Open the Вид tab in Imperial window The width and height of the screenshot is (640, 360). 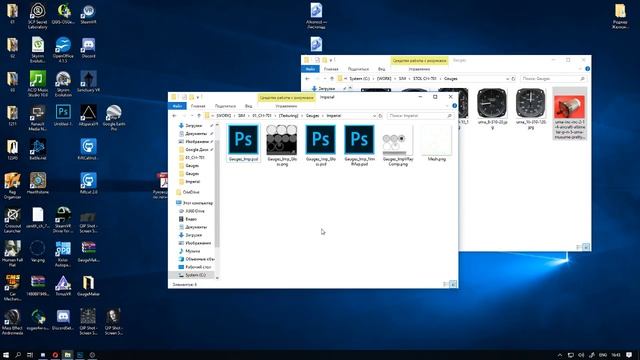pyautogui.click(x=248, y=106)
